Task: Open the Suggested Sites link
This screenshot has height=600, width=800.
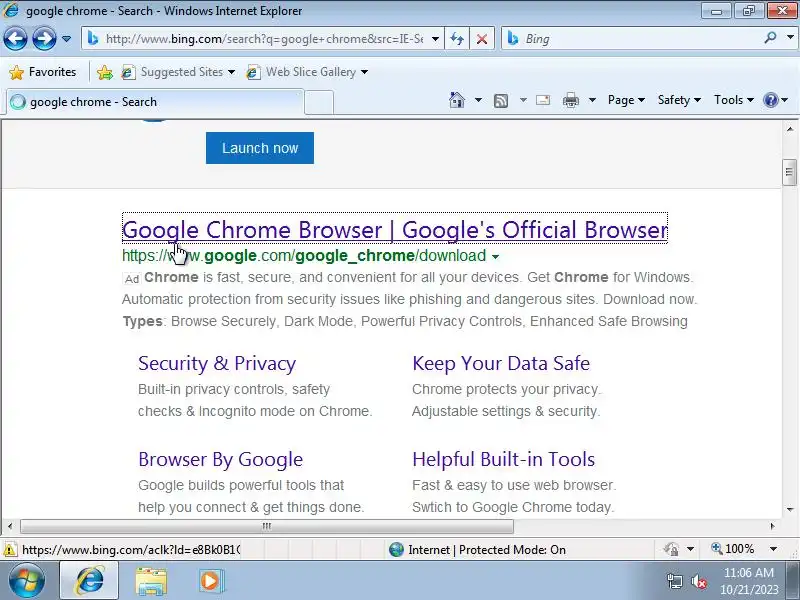Action: (178, 72)
